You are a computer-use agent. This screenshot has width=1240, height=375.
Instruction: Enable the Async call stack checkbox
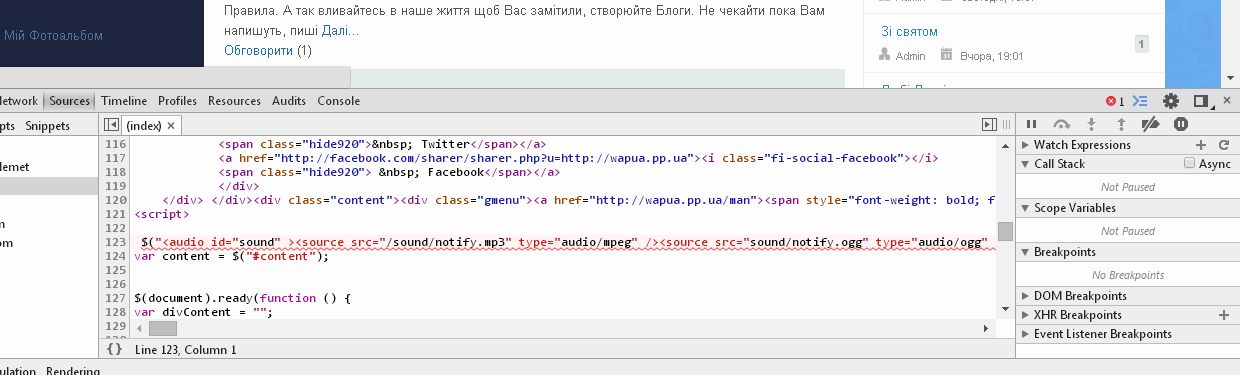click(x=1189, y=163)
